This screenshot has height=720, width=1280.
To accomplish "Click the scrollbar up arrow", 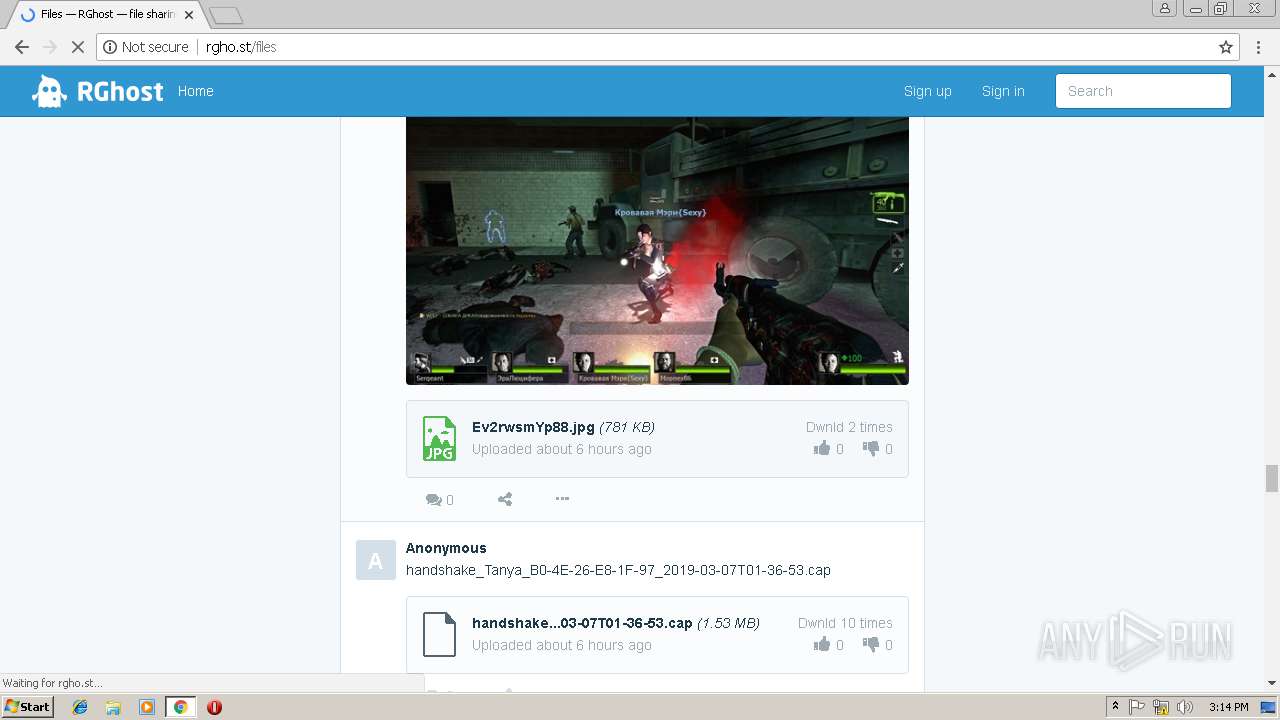I will click(1272, 73).
